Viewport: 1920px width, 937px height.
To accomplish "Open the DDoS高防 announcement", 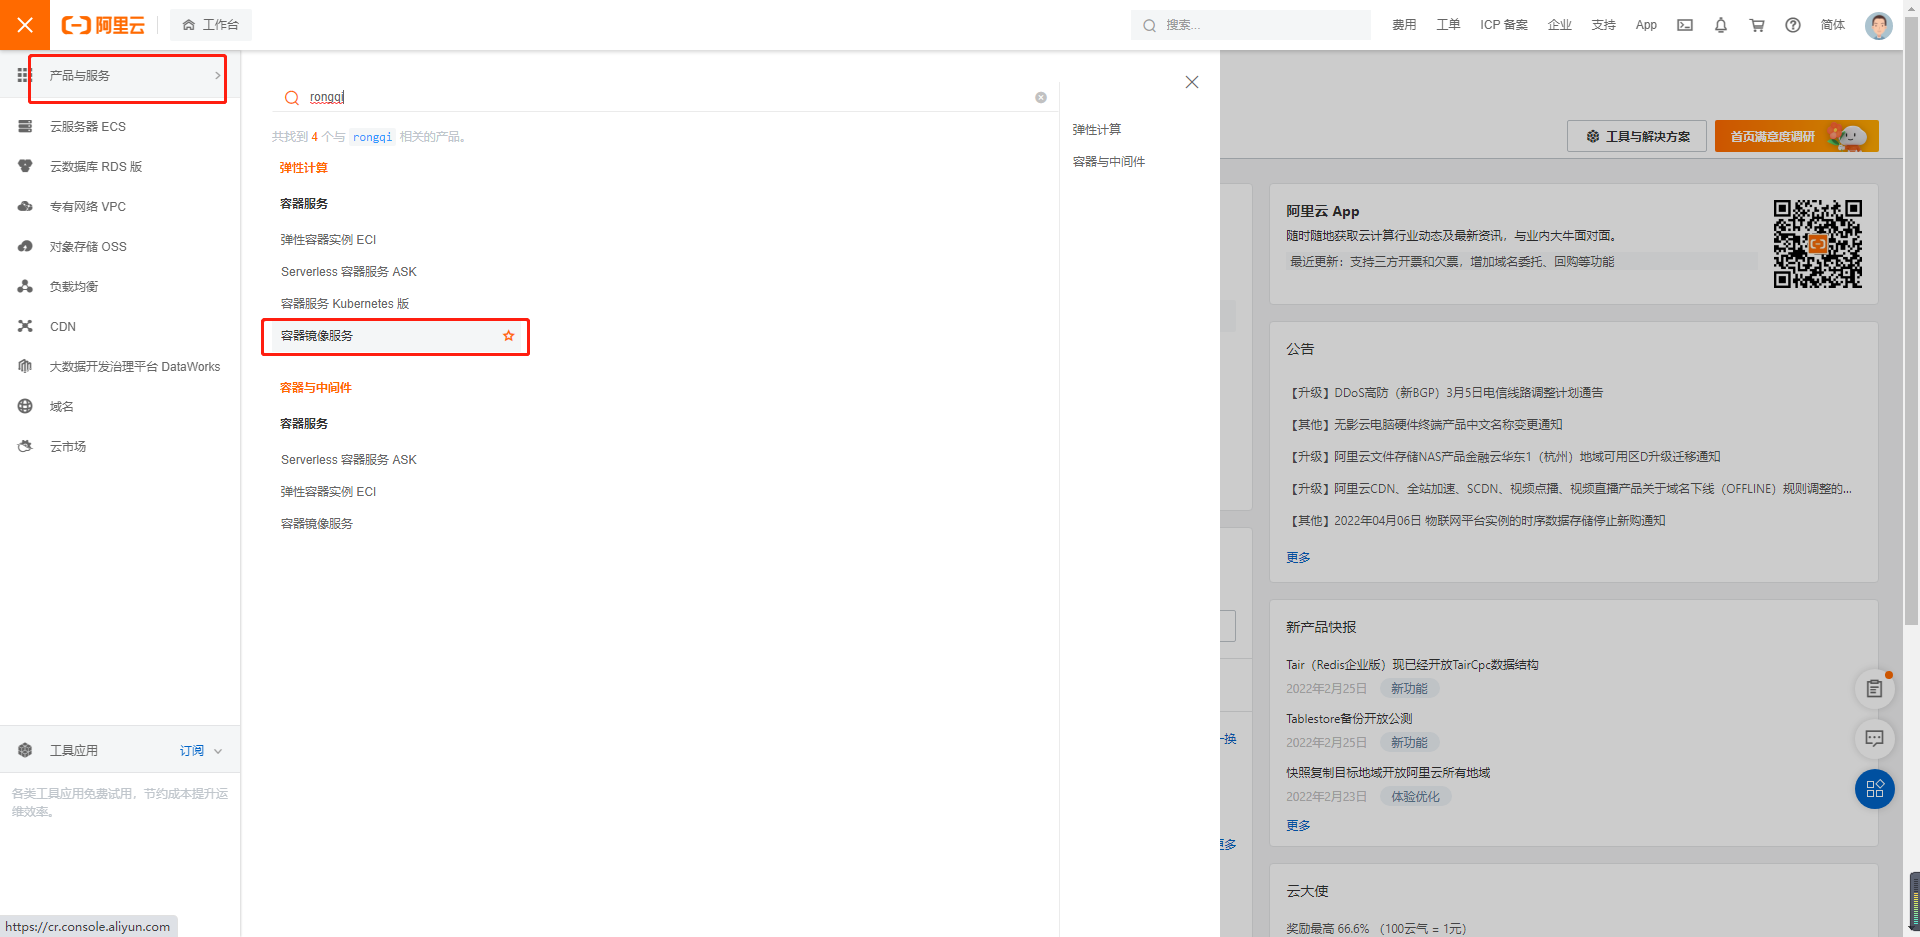I will 1447,392.
